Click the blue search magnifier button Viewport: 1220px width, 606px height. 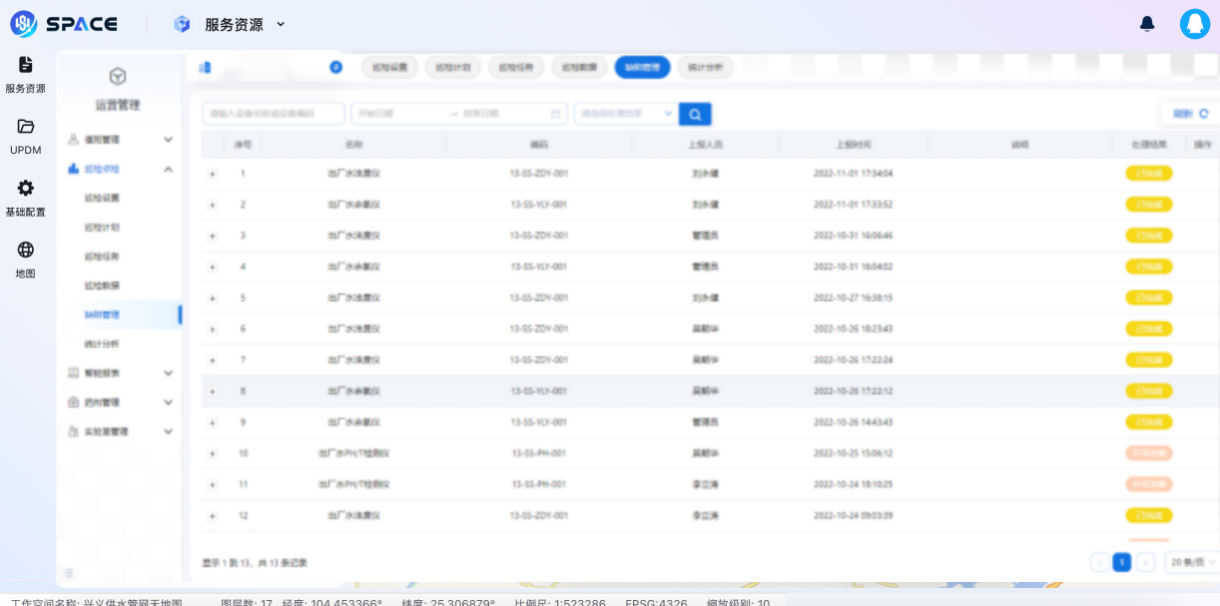point(695,114)
